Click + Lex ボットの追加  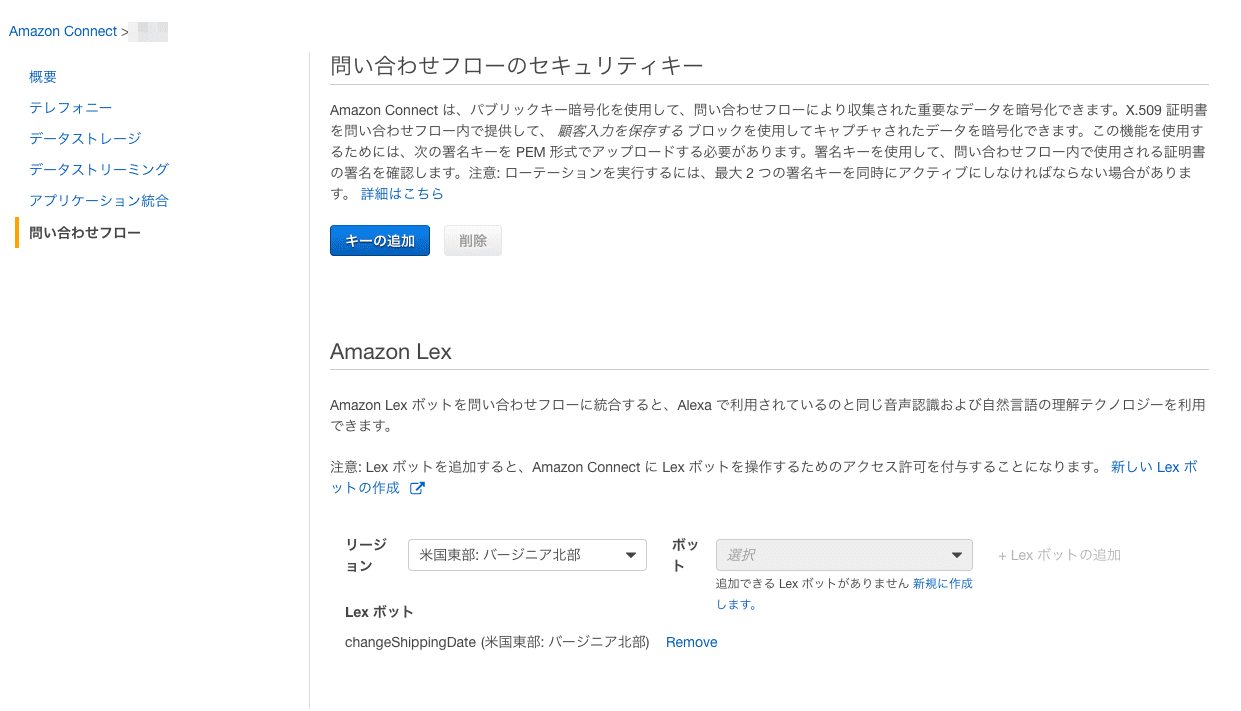[x=1059, y=555]
